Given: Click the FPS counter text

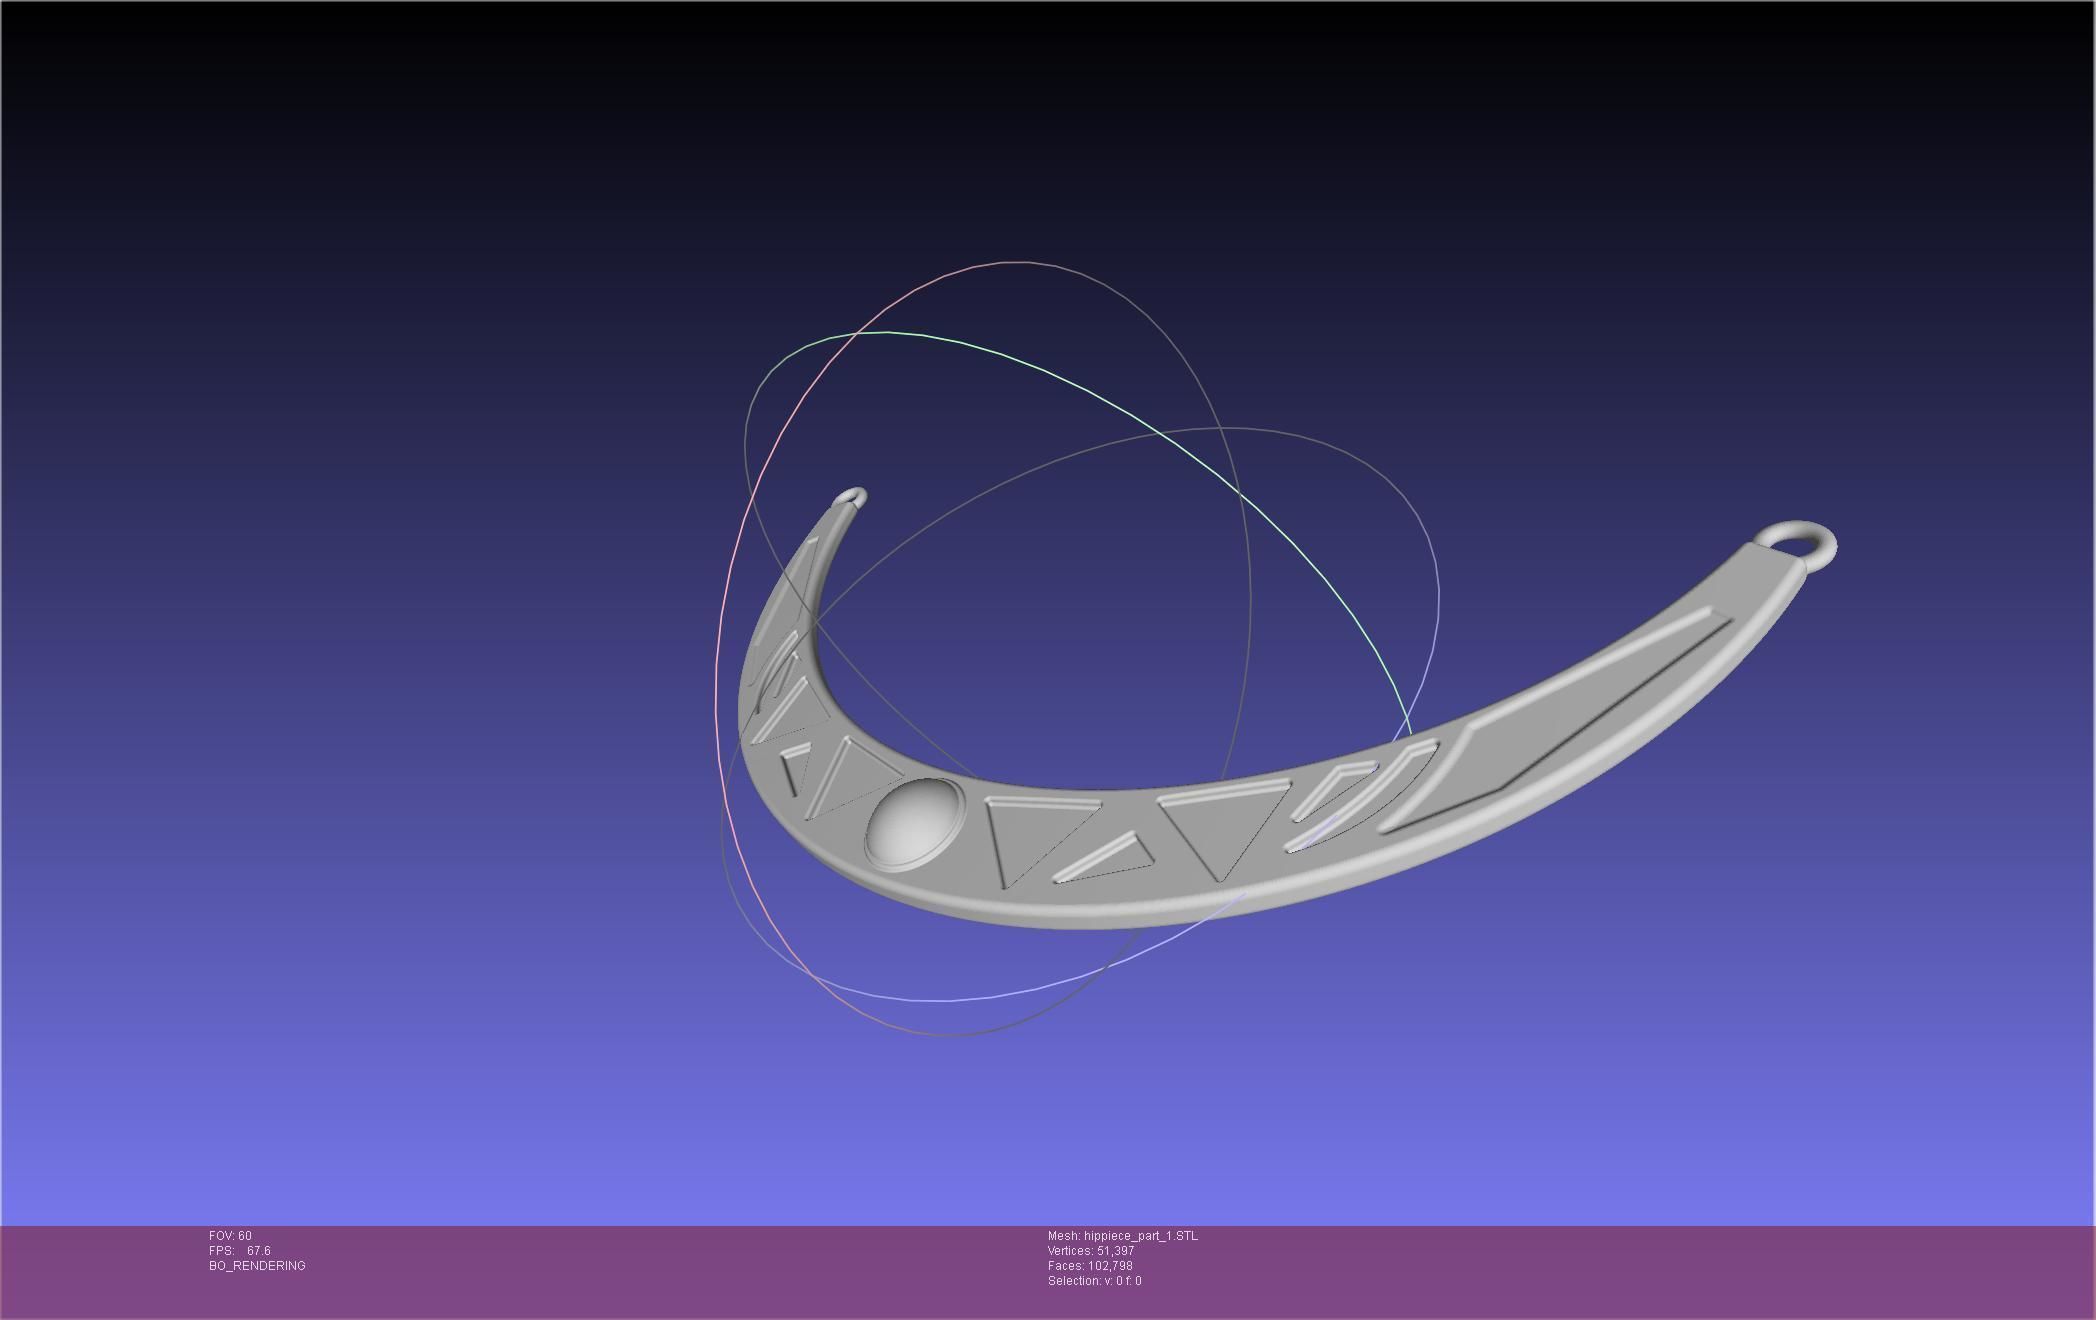Looking at the screenshot, I should (240, 1251).
